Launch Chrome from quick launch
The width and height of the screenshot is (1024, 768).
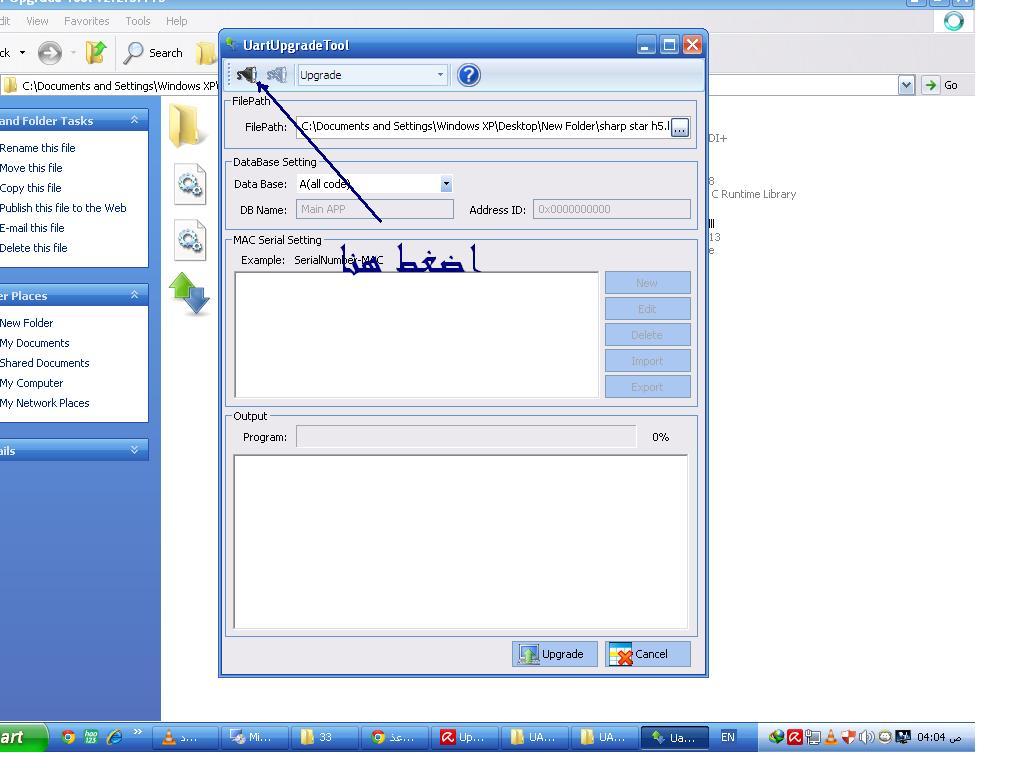point(68,737)
